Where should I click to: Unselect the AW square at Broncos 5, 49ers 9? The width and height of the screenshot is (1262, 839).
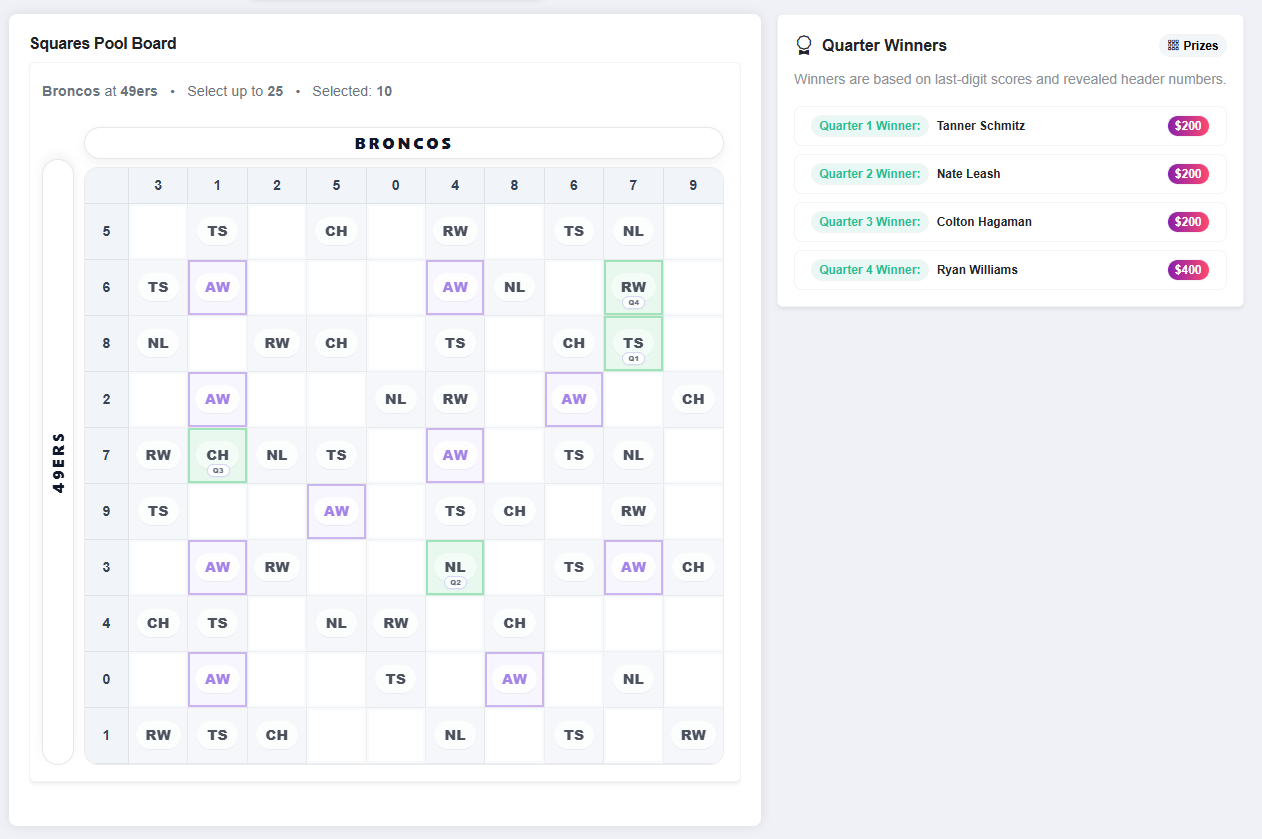336,511
